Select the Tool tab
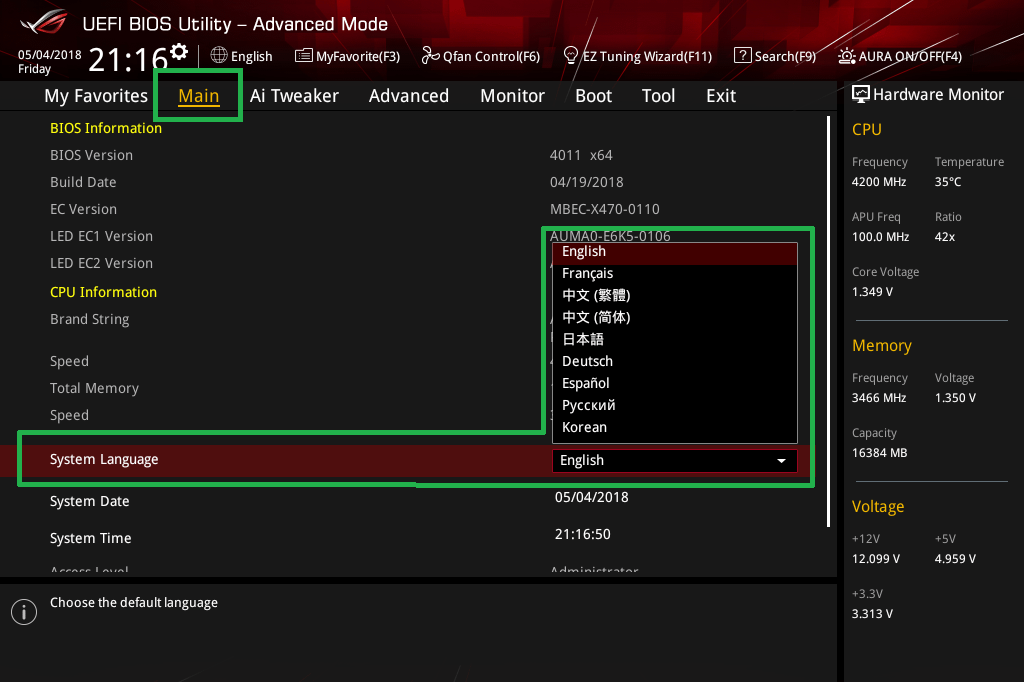The width and height of the screenshot is (1024, 682). [658, 96]
